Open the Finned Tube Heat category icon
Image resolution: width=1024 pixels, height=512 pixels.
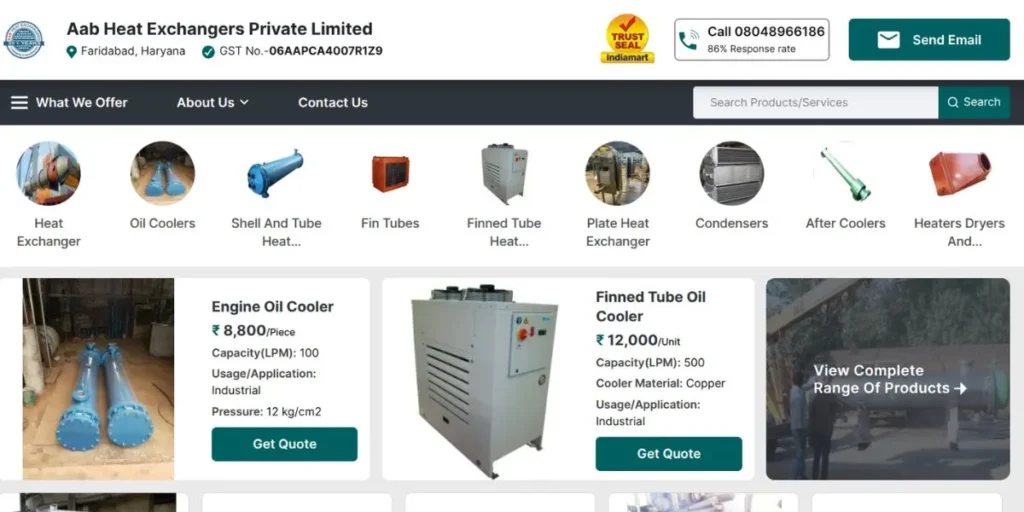pyautogui.click(x=504, y=173)
